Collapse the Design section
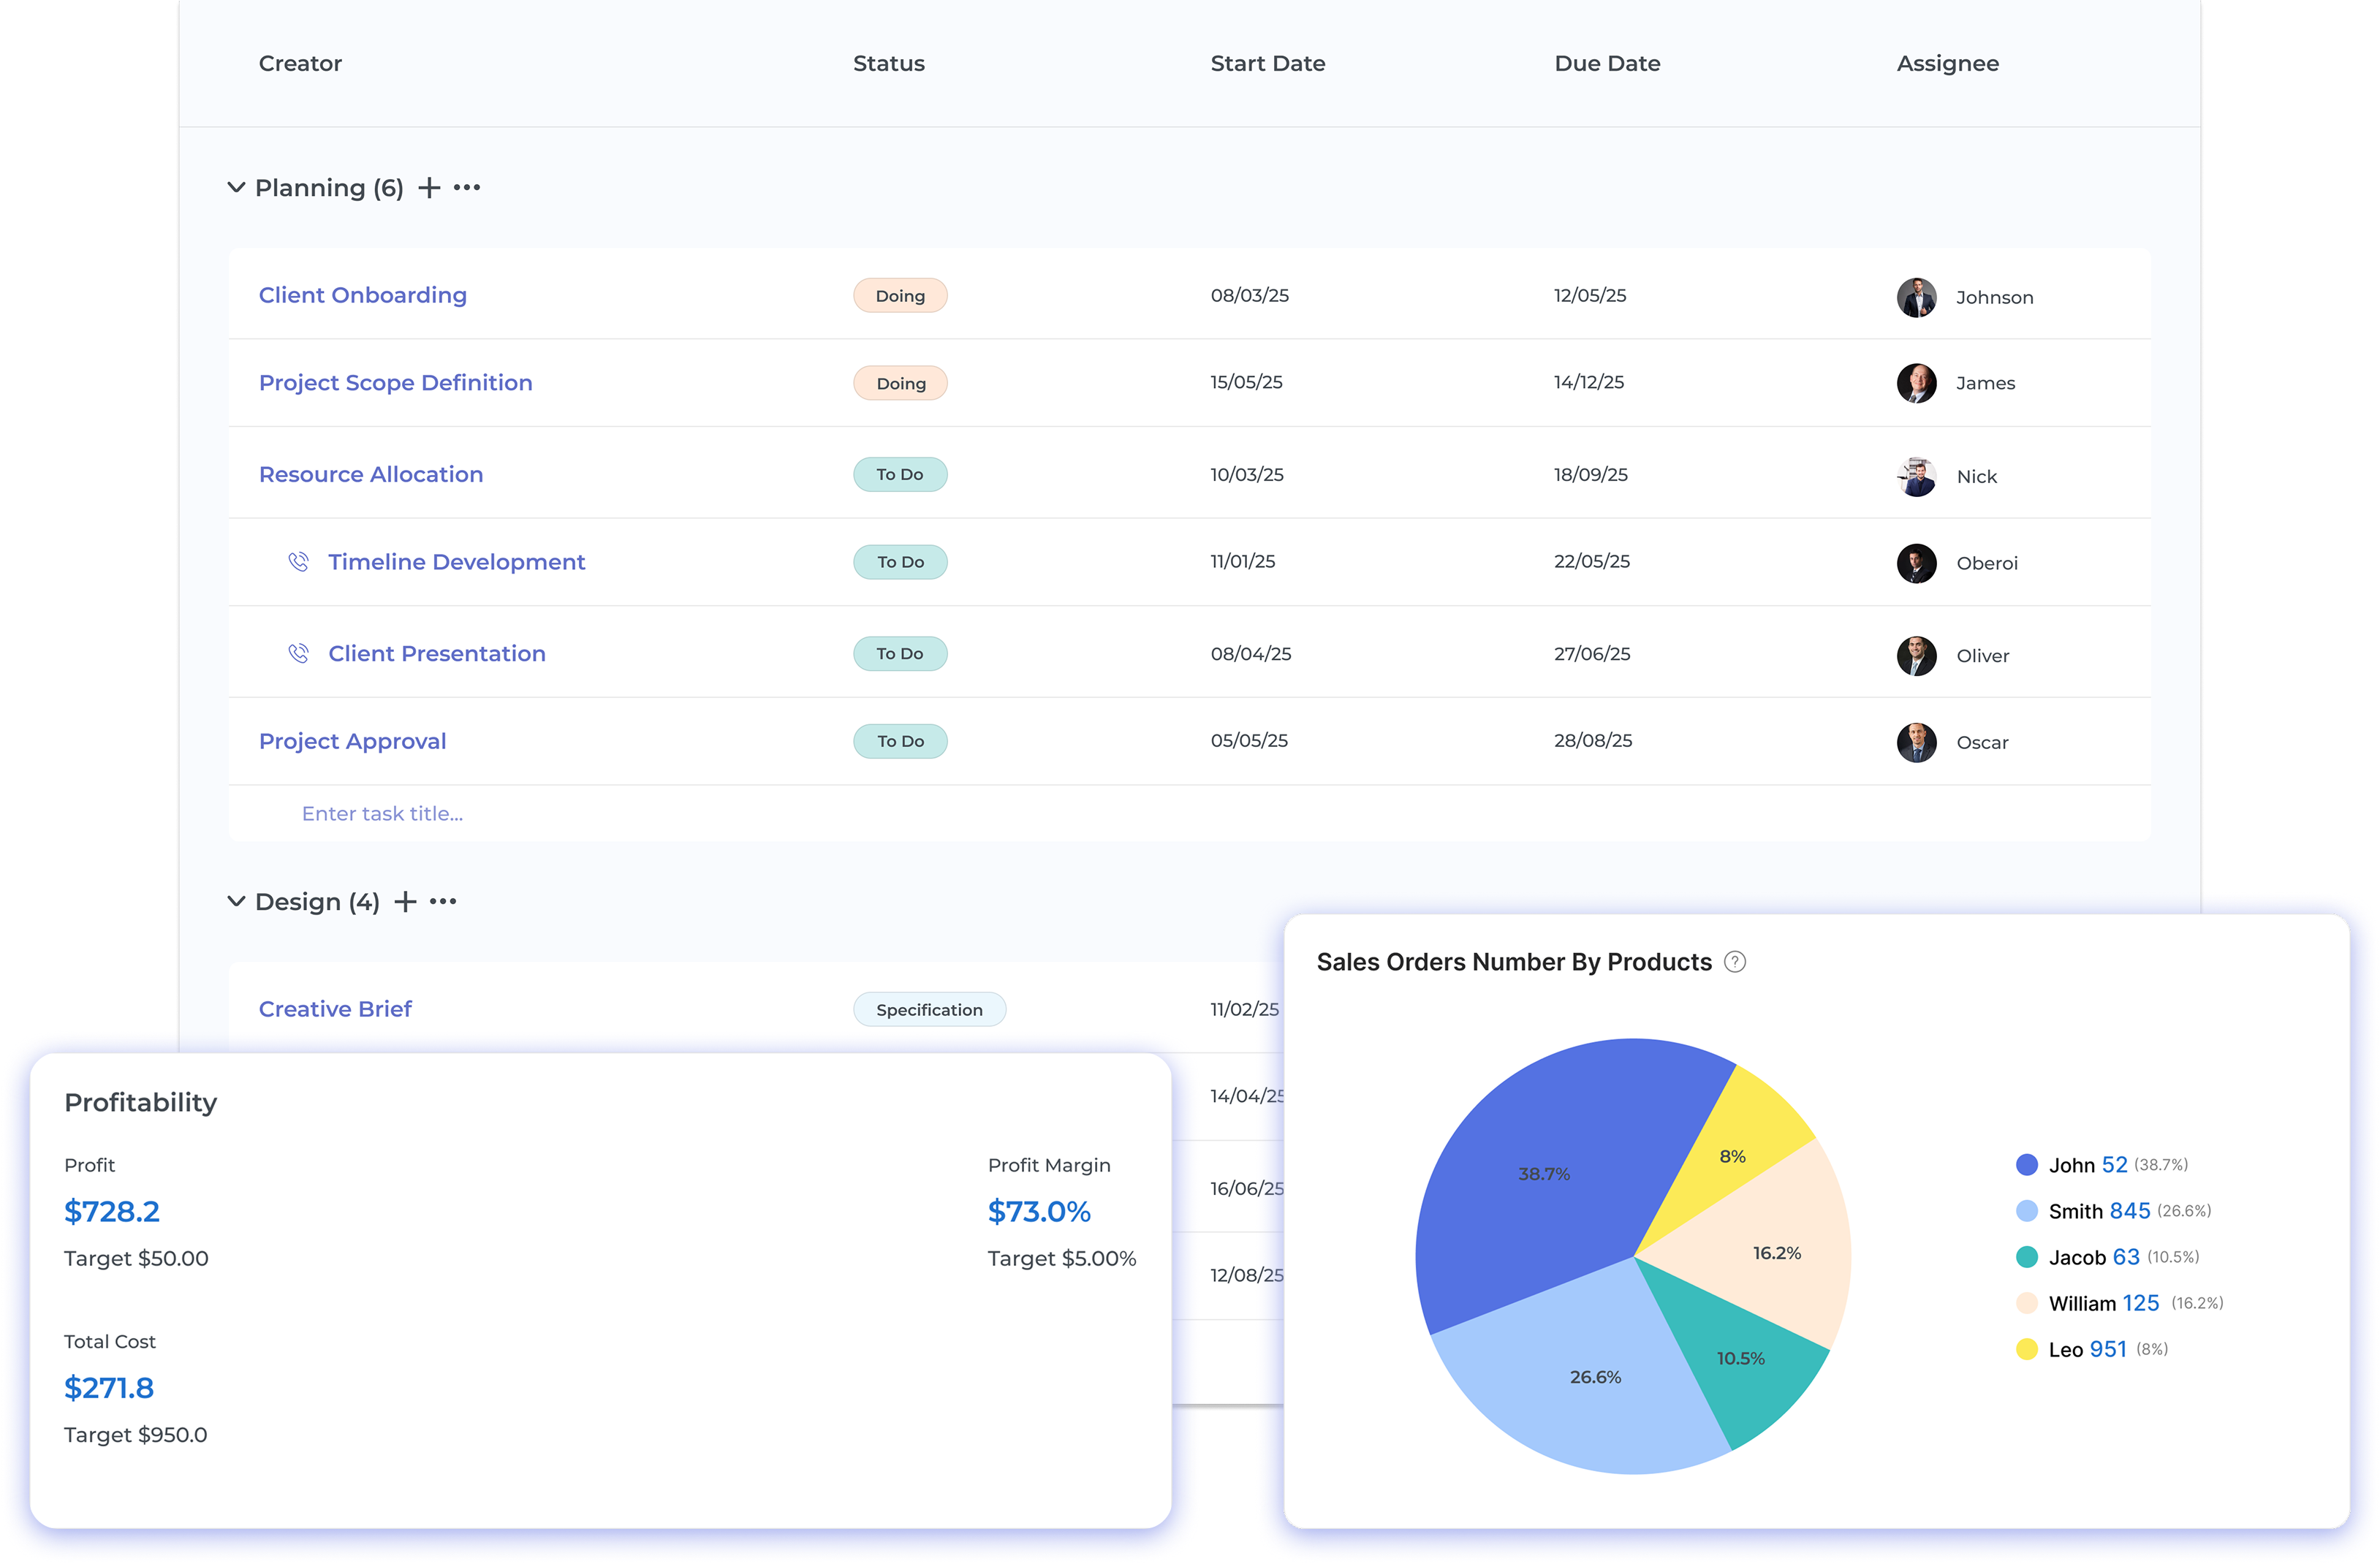The width and height of the screenshot is (2380, 1564). [x=236, y=901]
